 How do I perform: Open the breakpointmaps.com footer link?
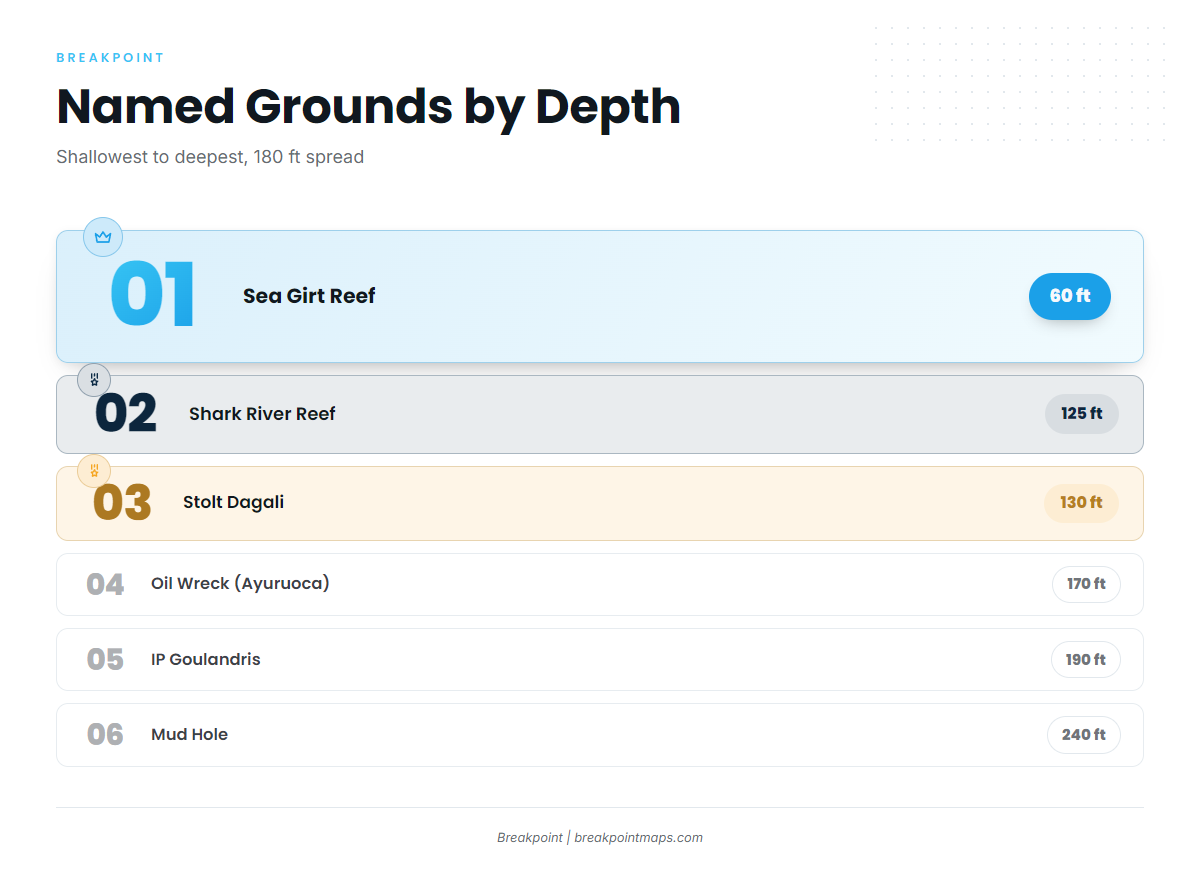coord(638,838)
